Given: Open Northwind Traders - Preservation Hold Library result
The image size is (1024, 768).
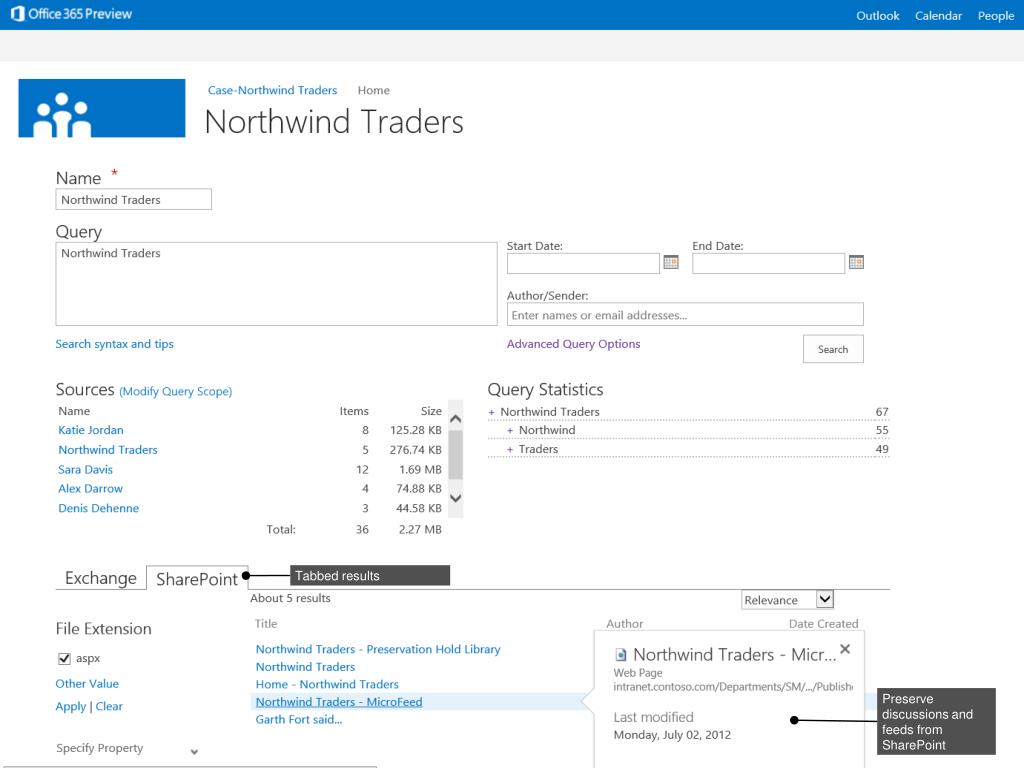Looking at the screenshot, I should point(378,649).
